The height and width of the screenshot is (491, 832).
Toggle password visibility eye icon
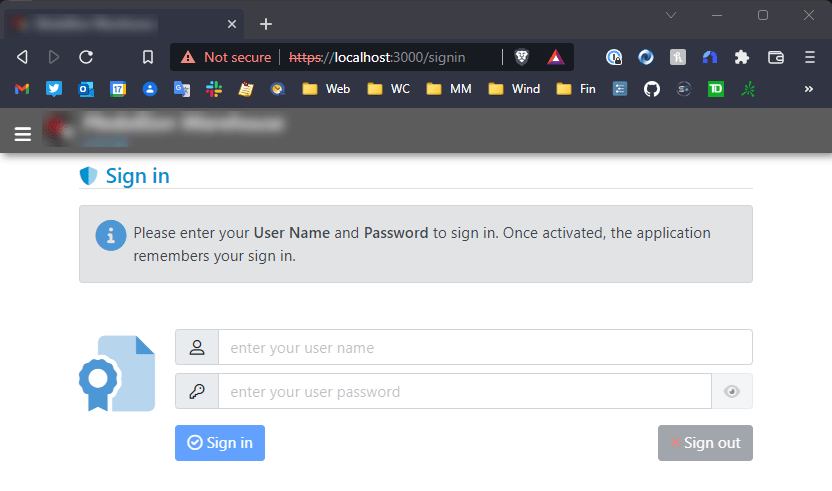[x=732, y=392]
